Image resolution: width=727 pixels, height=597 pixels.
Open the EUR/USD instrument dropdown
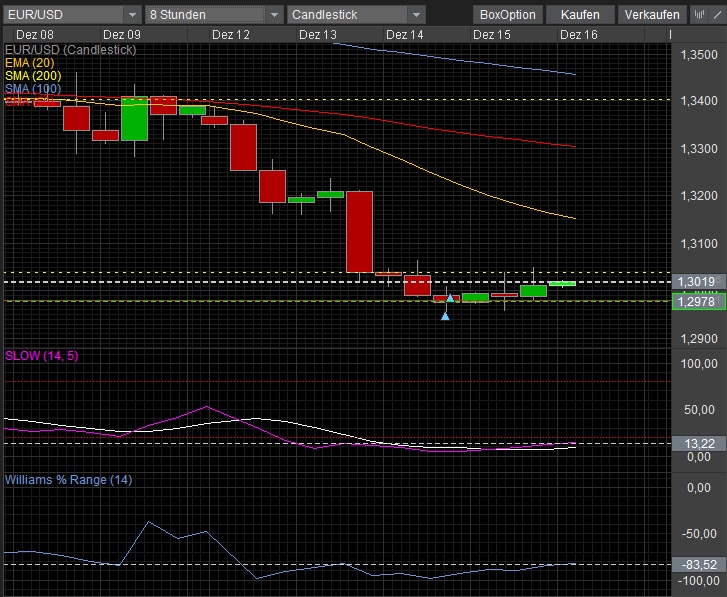point(72,15)
